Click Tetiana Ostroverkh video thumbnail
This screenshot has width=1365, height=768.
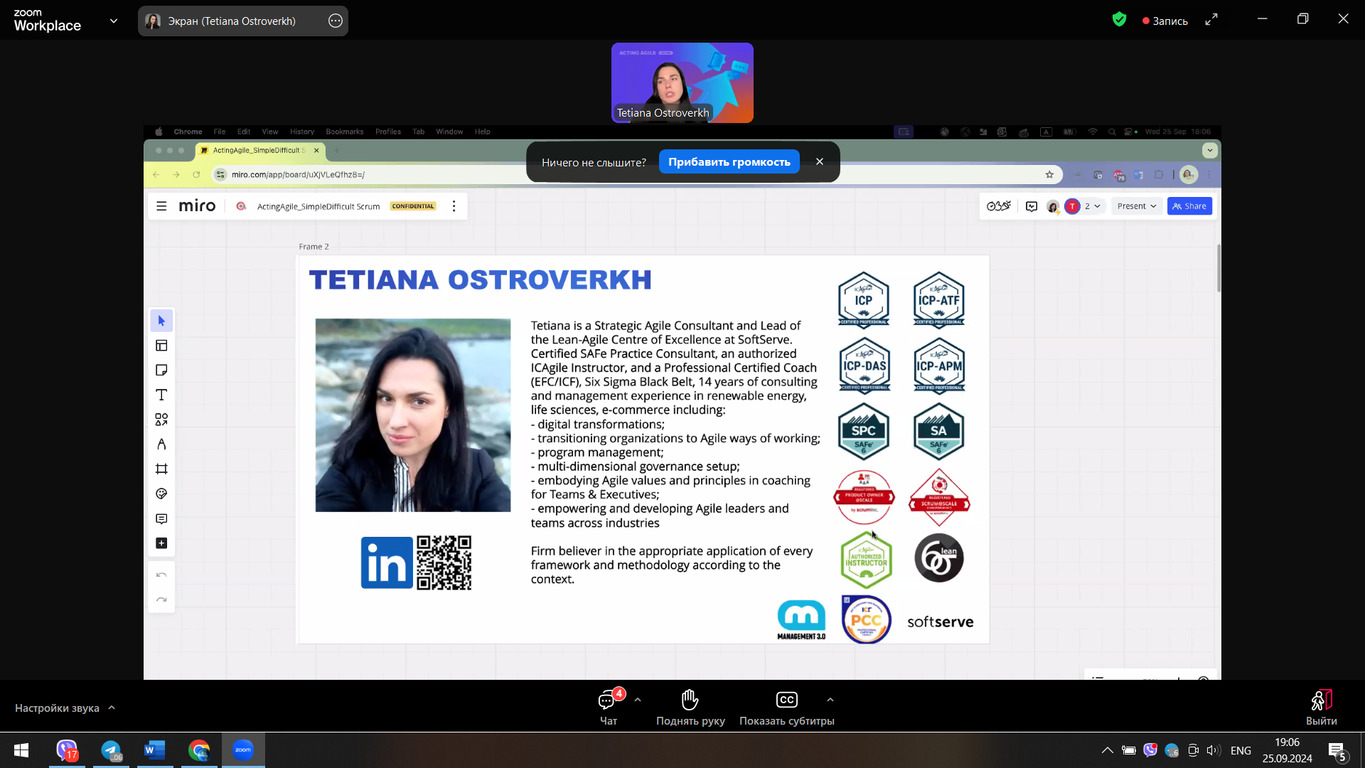click(x=682, y=82)
